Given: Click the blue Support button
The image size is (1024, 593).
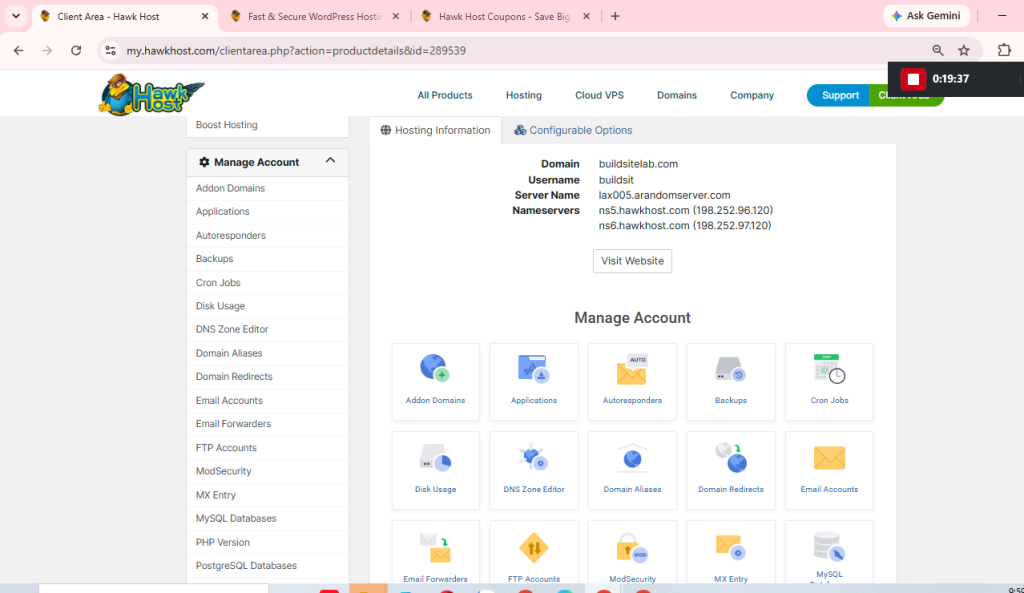Looking at the screenshot, I should [x=839, y=95].
